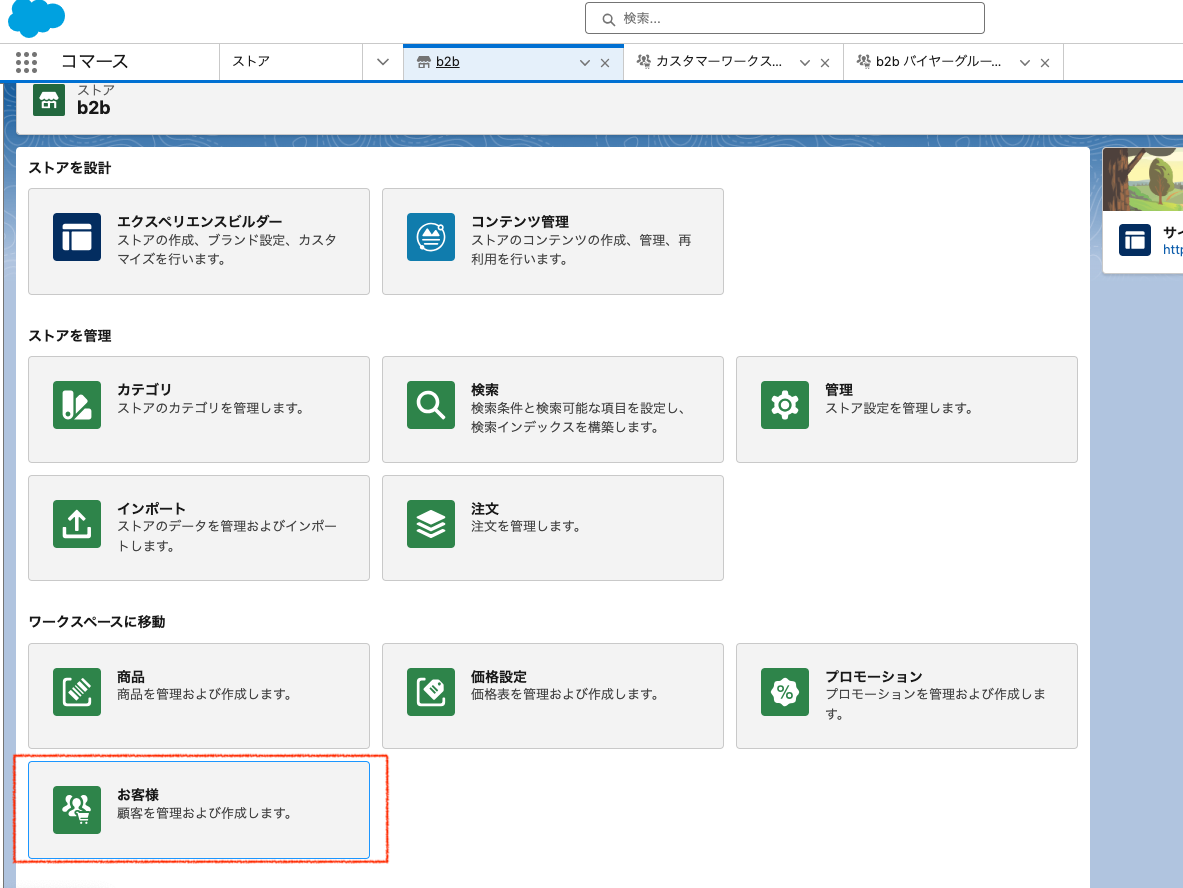Select the 注文 layers icon
The width and height of the screenshot is (1183, 888).
click(x=430, y=523)
